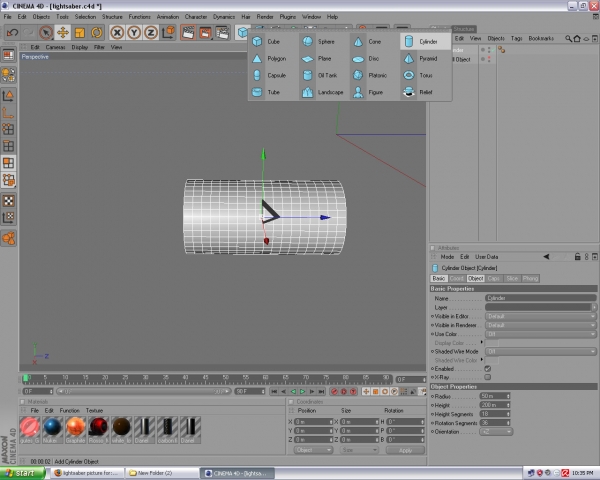Switch to Basic attributes tab

pyautogui.click(x=439, y=278)
